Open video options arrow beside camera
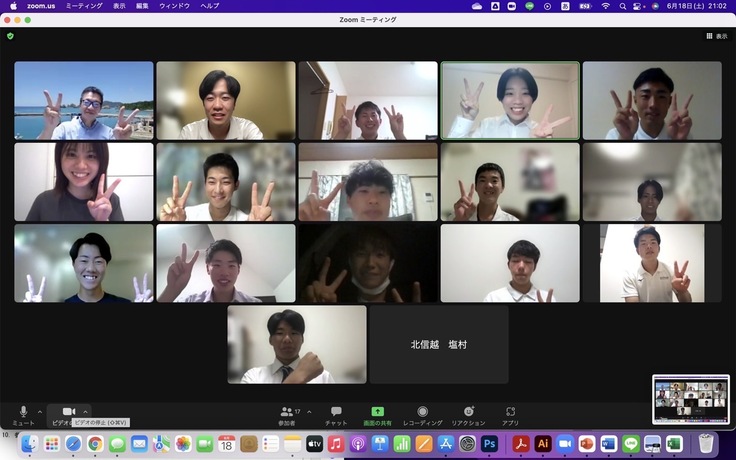The height and width of the screenshot is (460, 736). point(86,411)
